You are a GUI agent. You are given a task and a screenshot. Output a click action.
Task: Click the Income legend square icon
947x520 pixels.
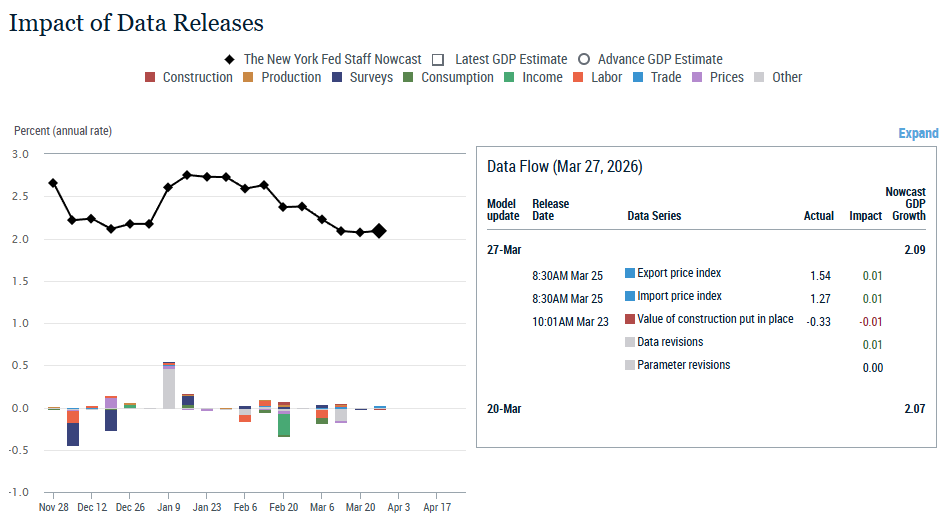pos(509,78)
